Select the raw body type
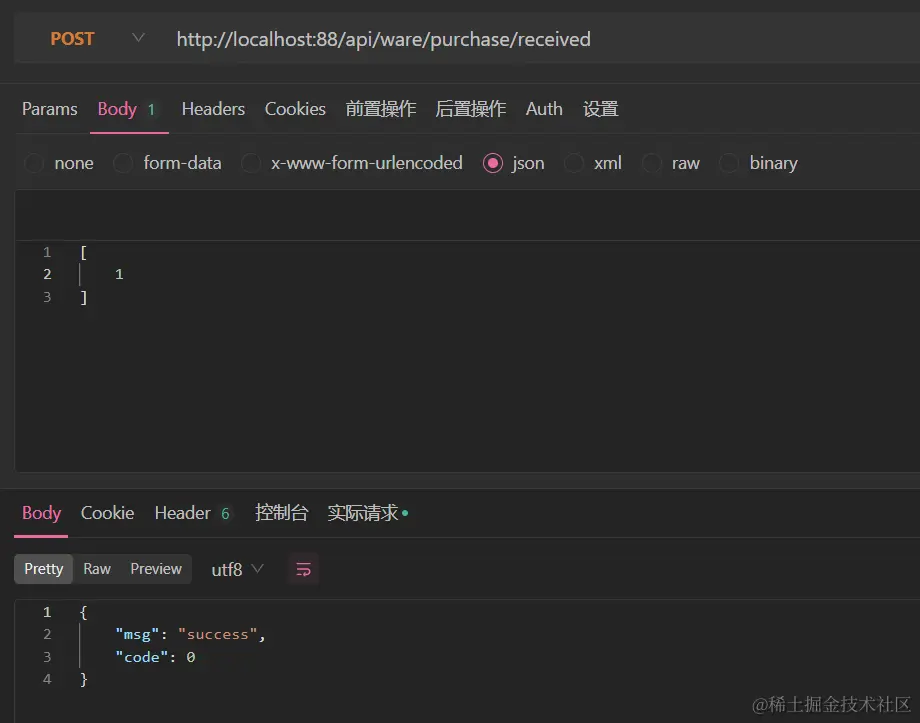 coord(671,163)
